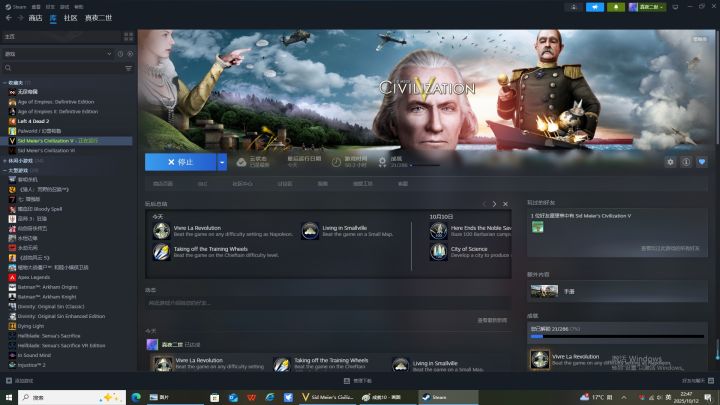This screenshot has height=405, width=720.
Task: Click Here Ends the Noble Savage icon
Action: (x=438, y=231)
